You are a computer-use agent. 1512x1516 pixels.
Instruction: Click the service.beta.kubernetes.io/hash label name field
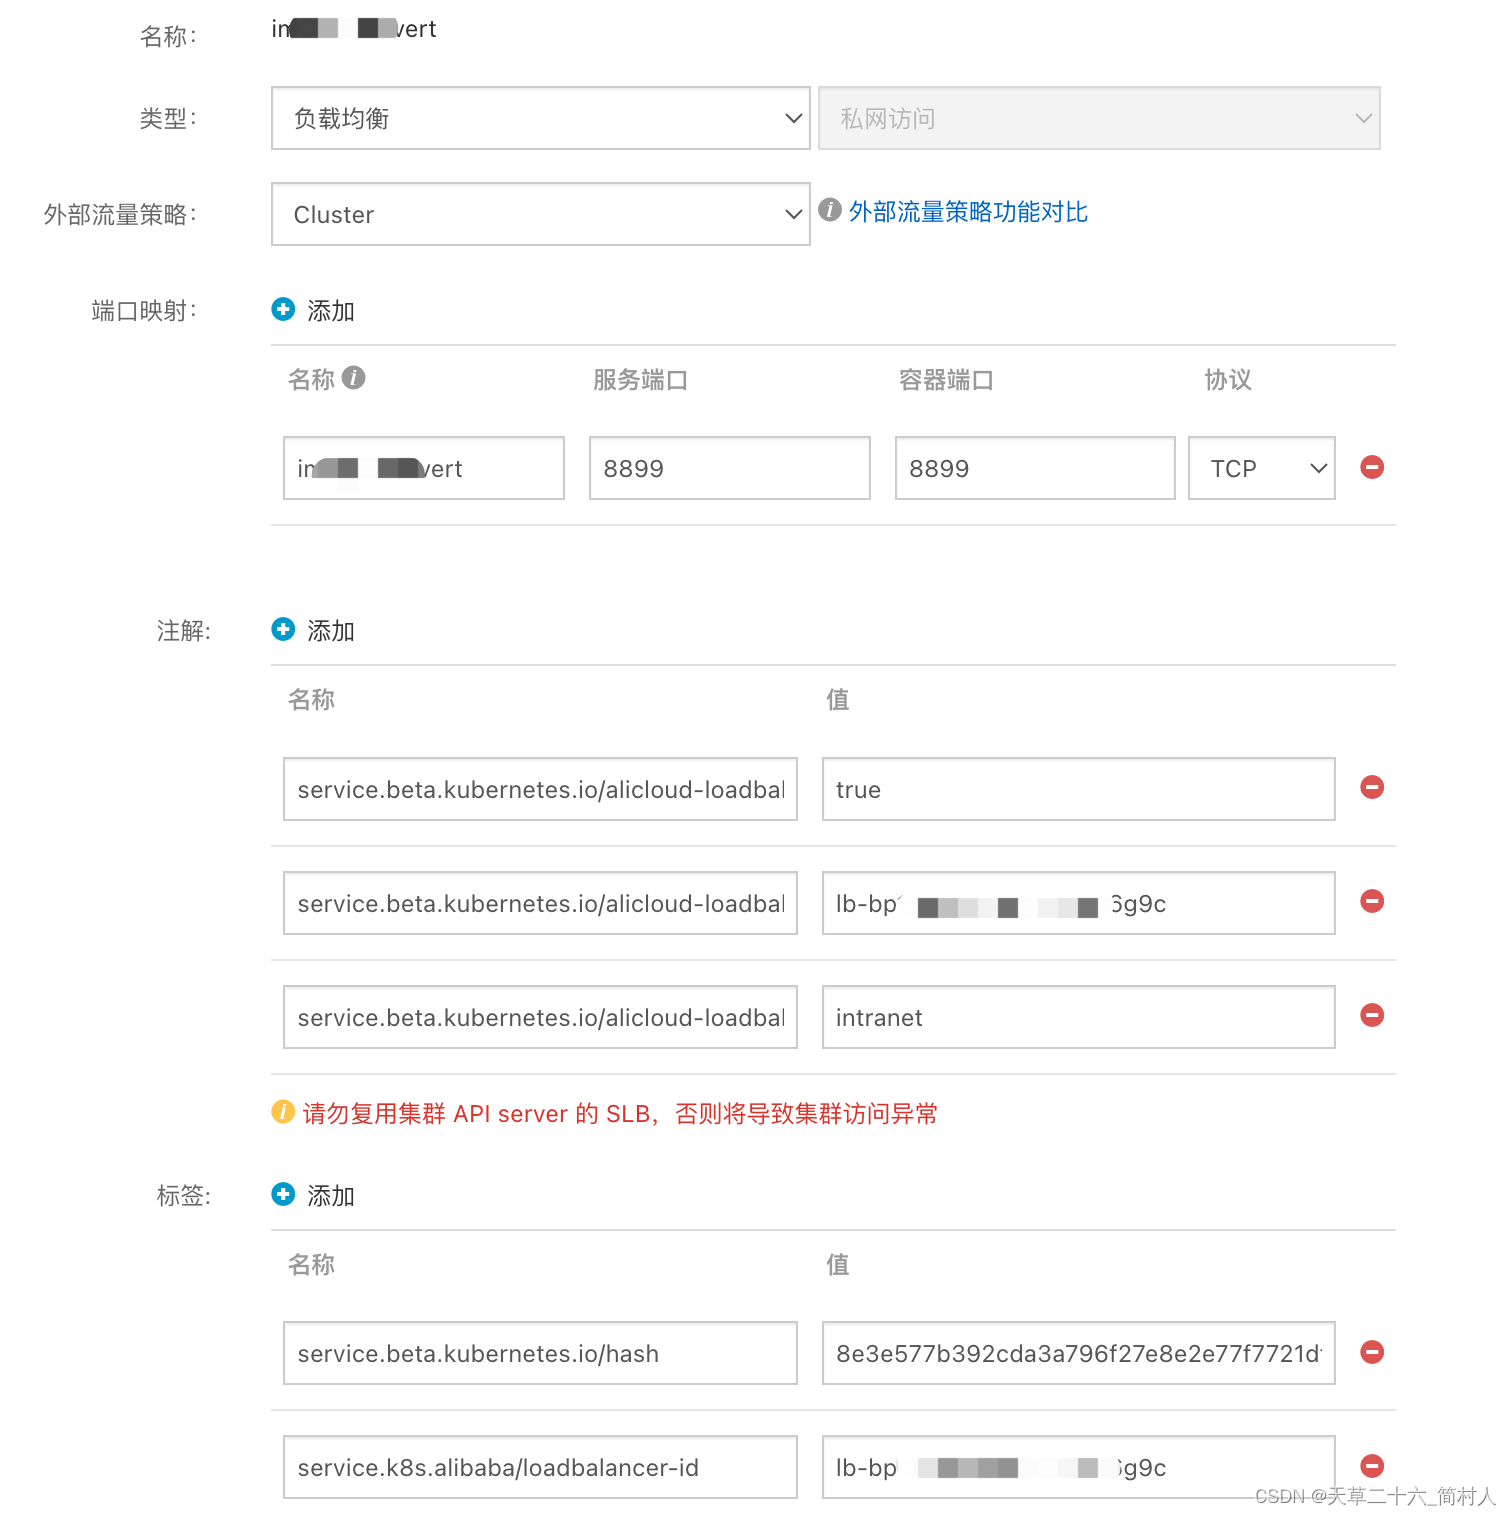point(541,1353)
